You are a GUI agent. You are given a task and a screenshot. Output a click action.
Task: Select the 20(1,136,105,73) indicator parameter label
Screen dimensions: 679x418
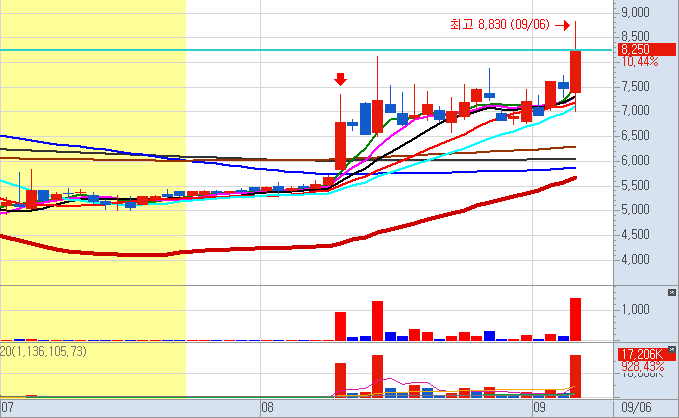[43, 351]
